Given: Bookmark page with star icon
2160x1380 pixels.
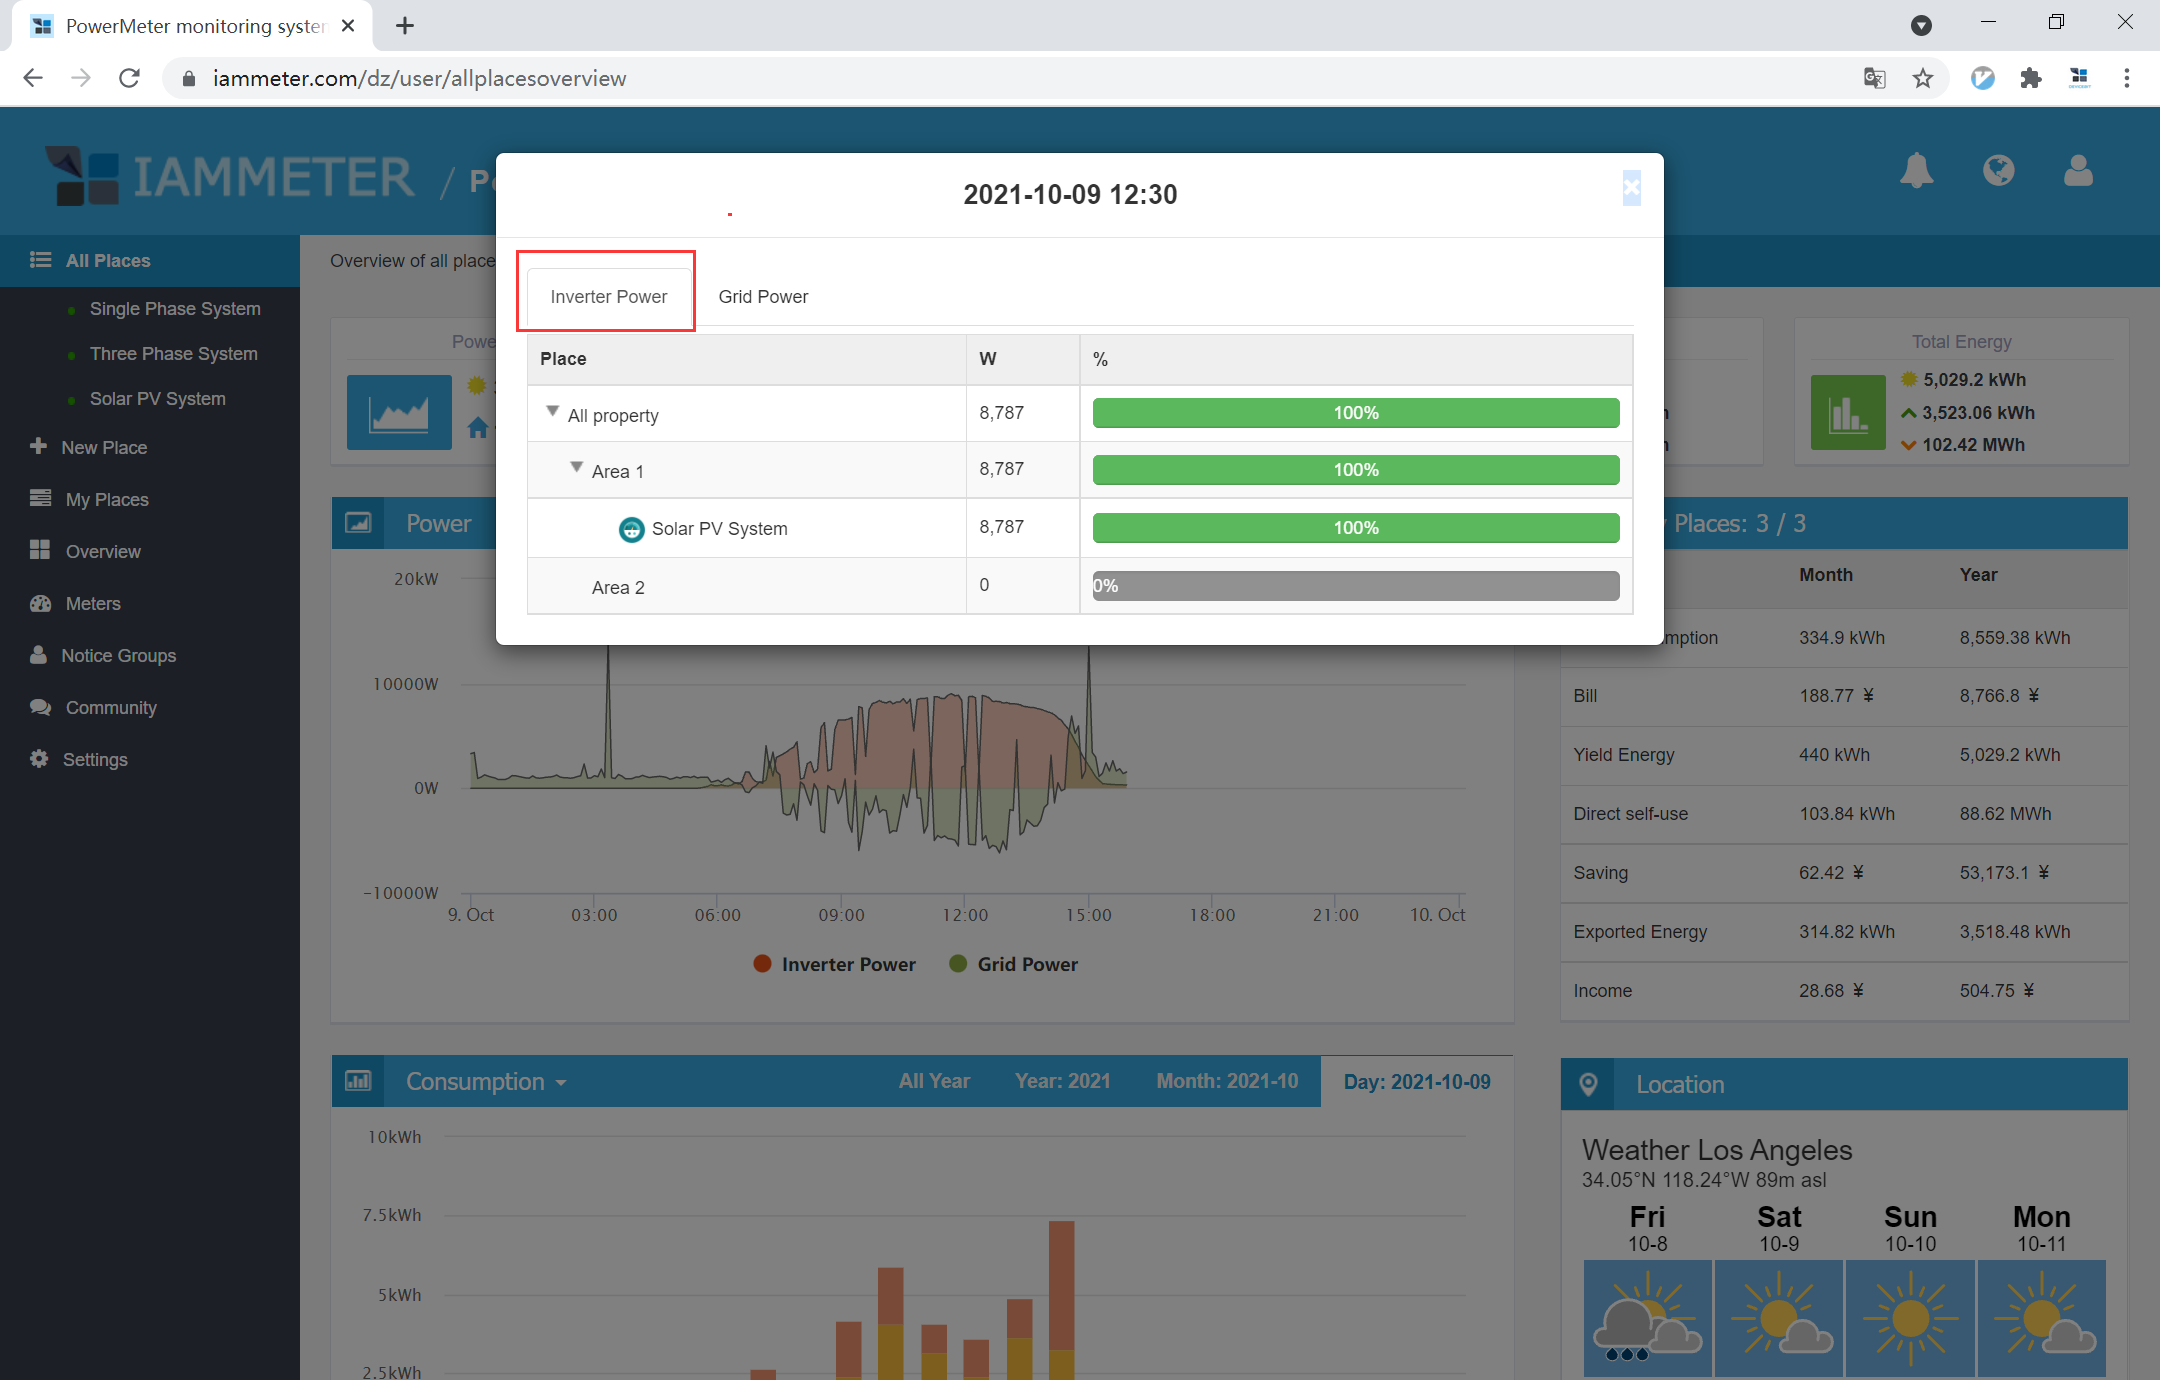Looking at the screenshot, I should pos(1922,78).
